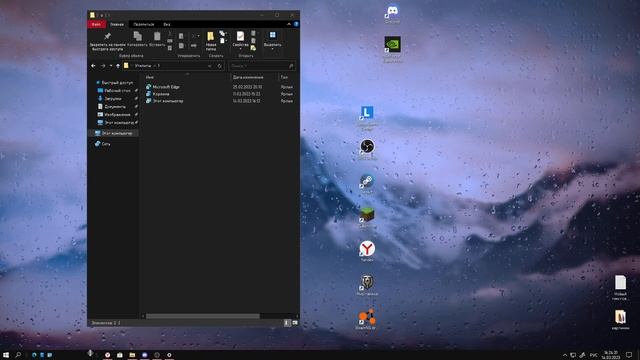The image size is (640, 360).
Task: Select Быстрый доступ in navigation pane
Action: [x=114, y=82]
